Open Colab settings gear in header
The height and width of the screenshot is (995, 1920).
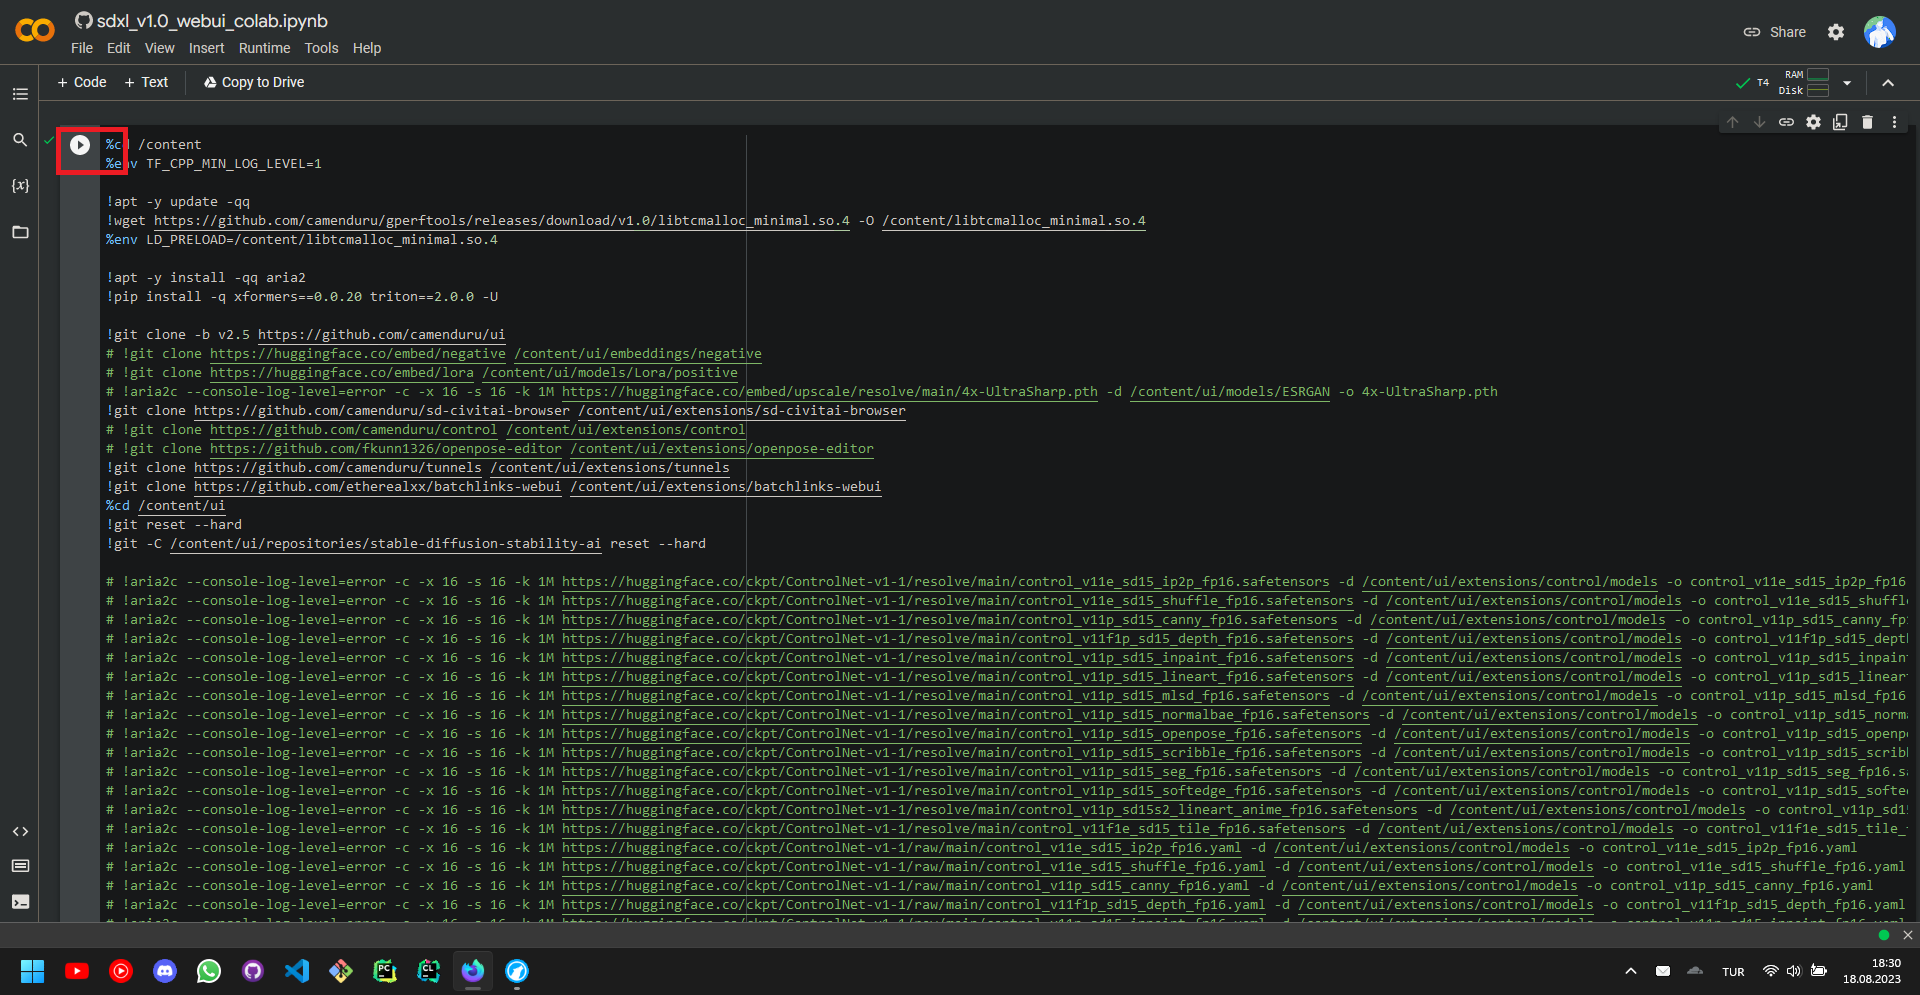(1836, 32)
